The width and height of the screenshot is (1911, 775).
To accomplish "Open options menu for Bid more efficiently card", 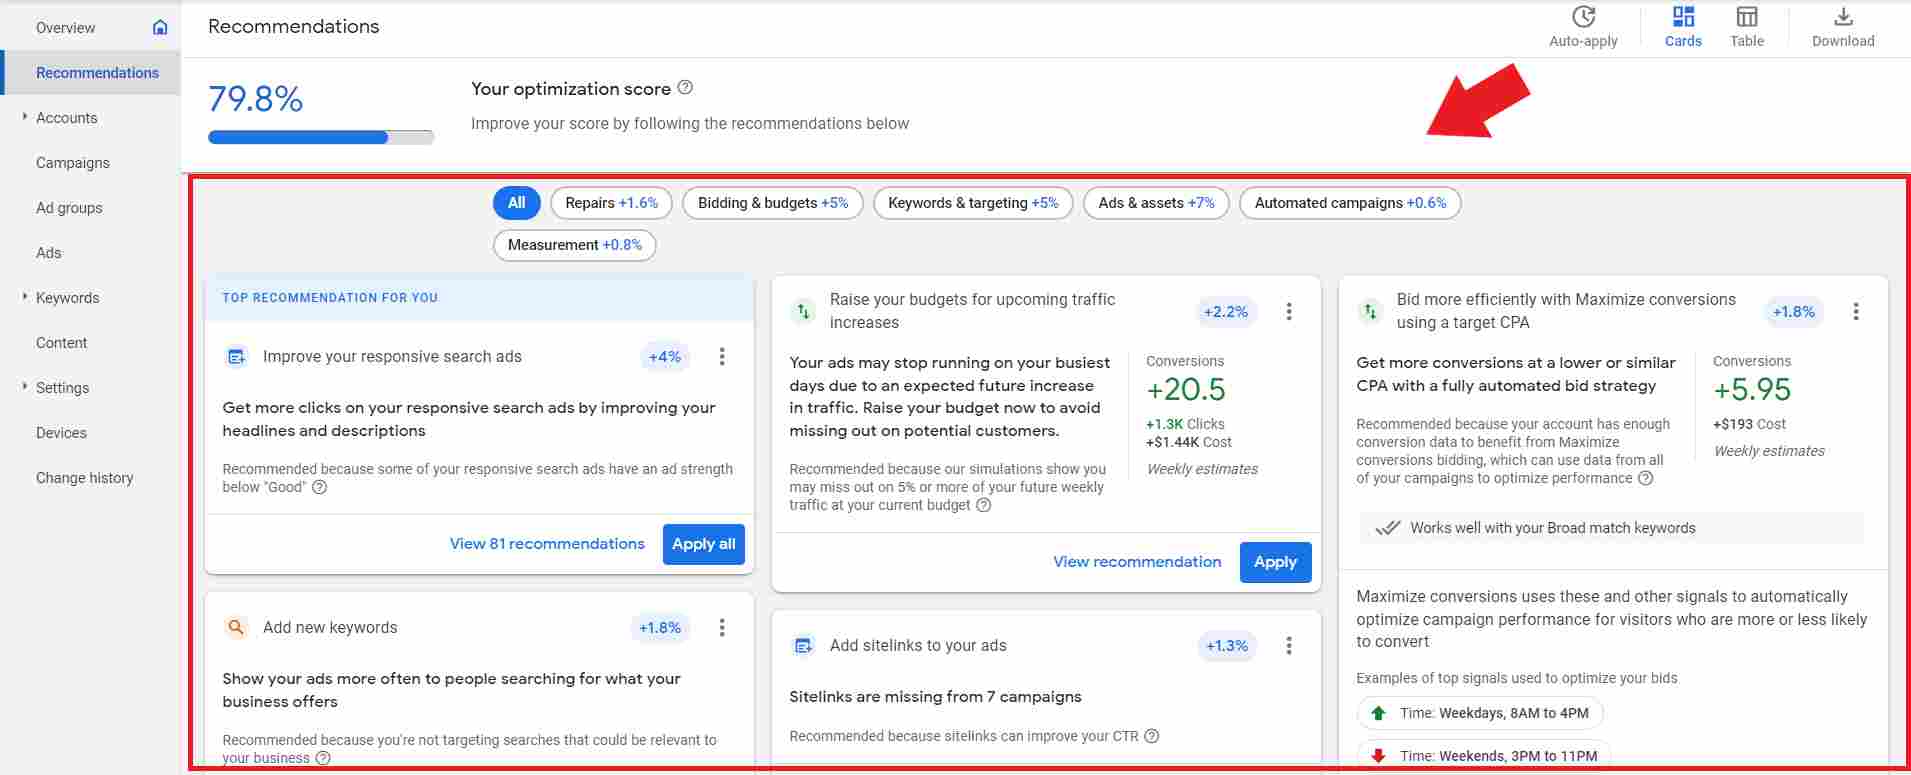I will [x=1856, y=312].
